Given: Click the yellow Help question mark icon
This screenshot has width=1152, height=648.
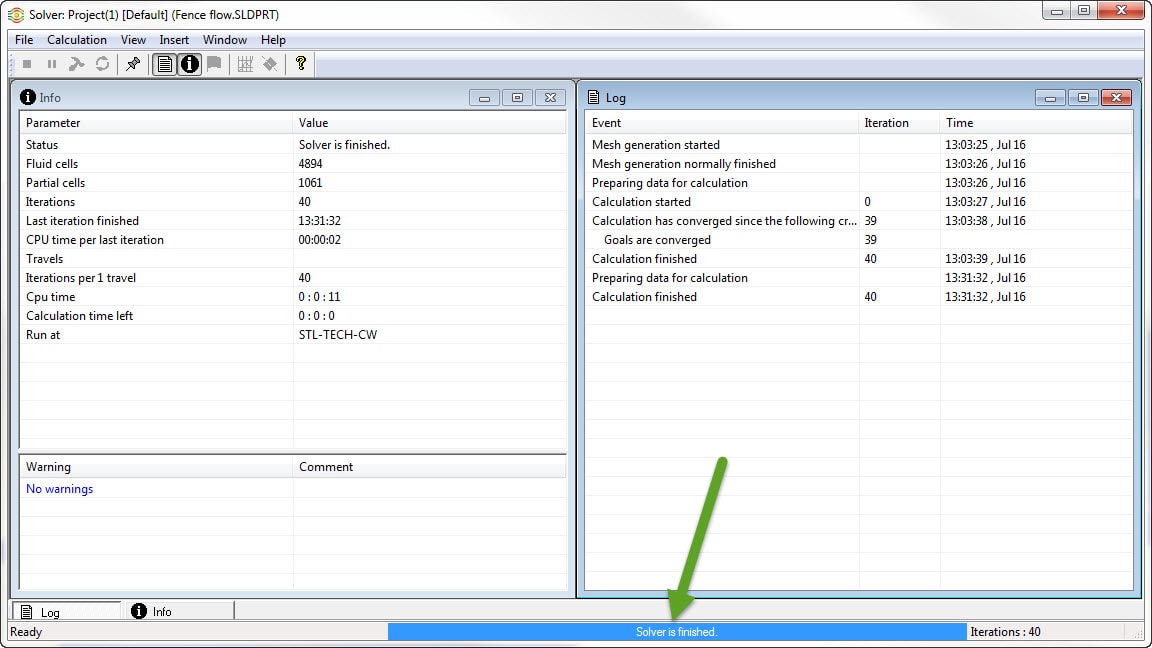Looking at the screenshot, I should coord(300,64).
